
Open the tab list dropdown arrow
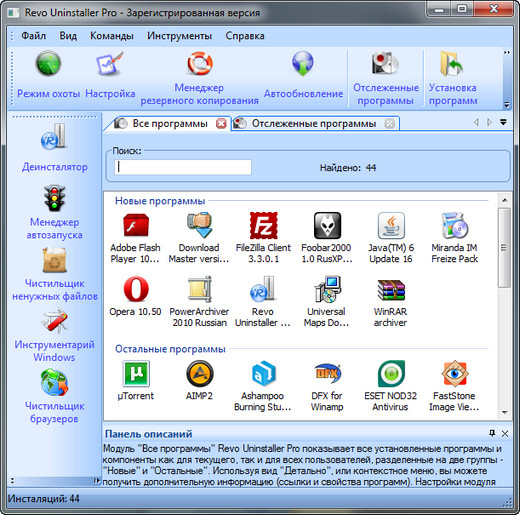click(503, 122)
